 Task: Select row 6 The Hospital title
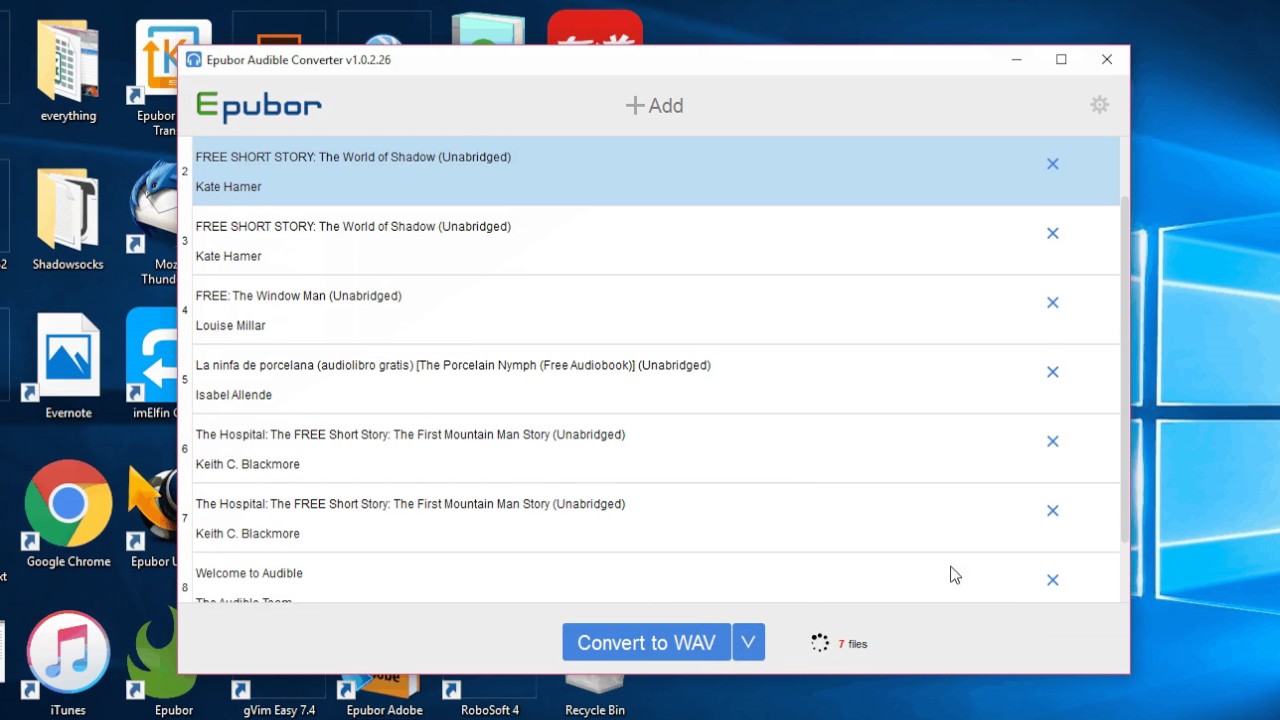tap(410, 435)
